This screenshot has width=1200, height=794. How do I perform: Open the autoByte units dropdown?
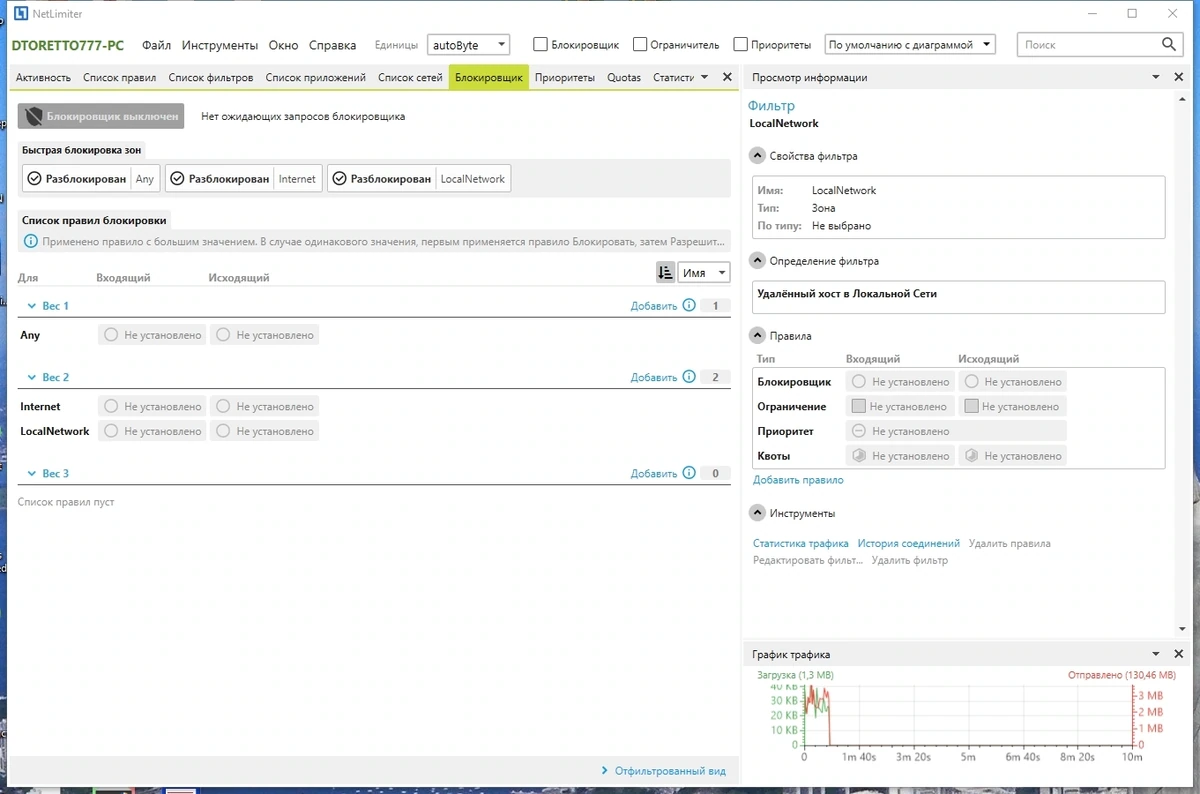[468, 45]
